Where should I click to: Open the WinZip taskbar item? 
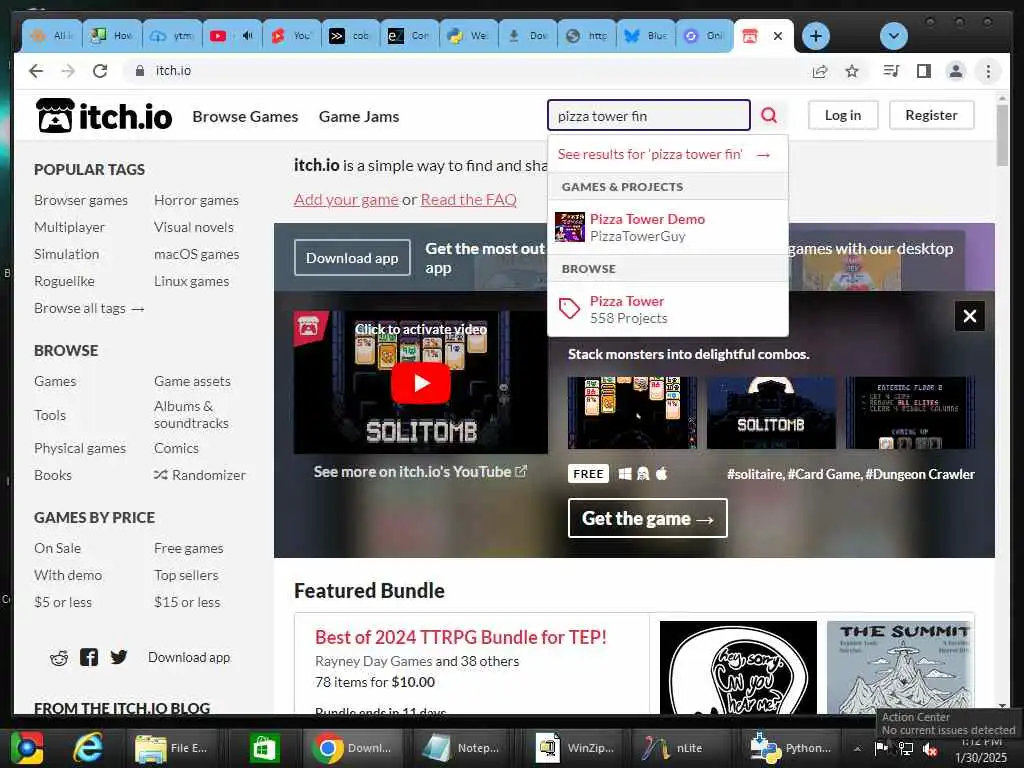(x=575, y=748)
